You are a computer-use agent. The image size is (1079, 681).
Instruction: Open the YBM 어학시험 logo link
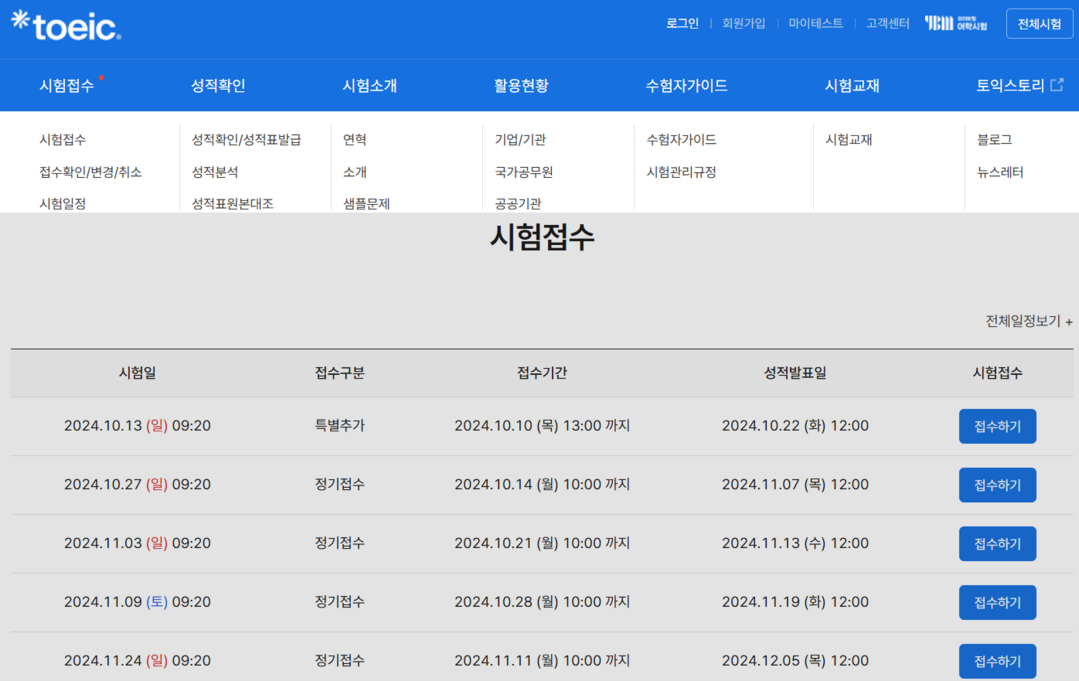(955, 23)
